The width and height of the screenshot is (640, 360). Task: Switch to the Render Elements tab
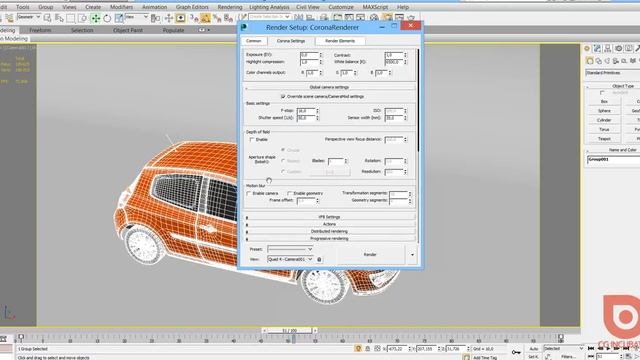[340, 41]
